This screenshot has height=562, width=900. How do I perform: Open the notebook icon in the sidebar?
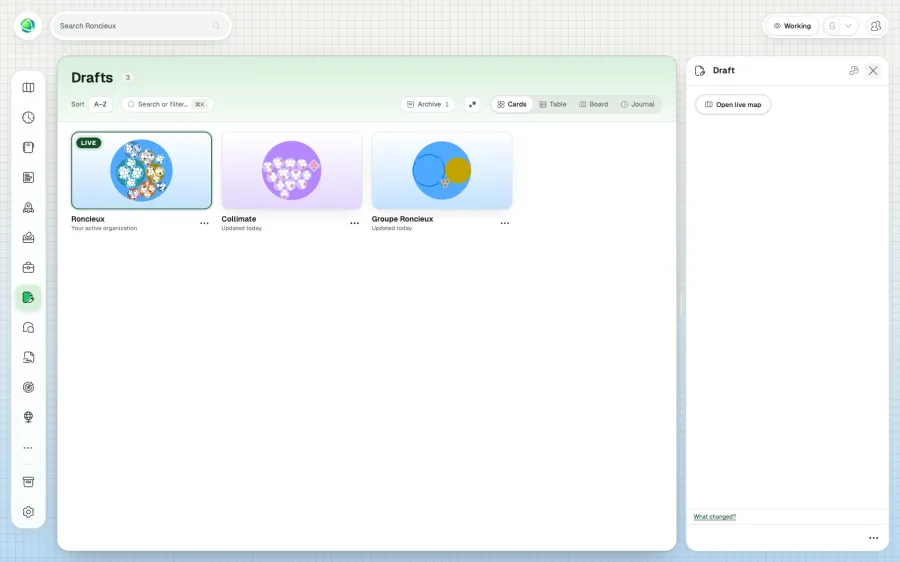[x=28, y=148]
